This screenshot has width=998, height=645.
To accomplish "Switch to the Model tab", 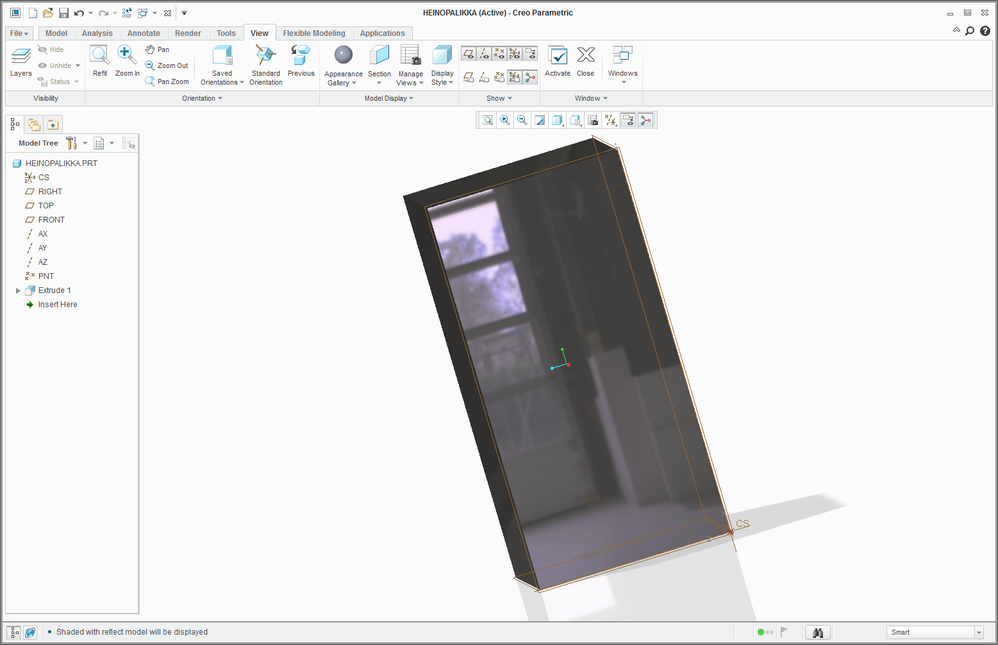I will [56, 33].
